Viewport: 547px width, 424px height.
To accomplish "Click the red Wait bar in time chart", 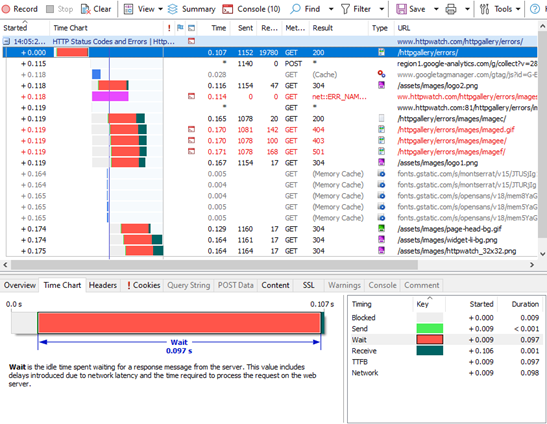I will pyautogui.click(x=179, y=323).
